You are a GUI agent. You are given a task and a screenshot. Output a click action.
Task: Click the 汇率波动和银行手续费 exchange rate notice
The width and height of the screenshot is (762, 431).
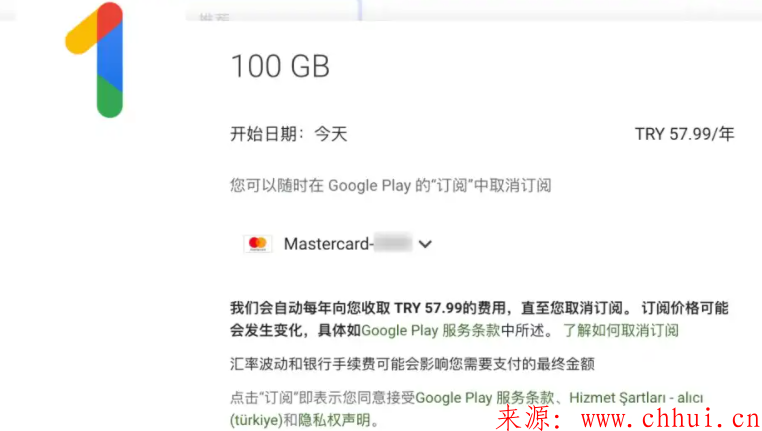click(x=412, y=364)
